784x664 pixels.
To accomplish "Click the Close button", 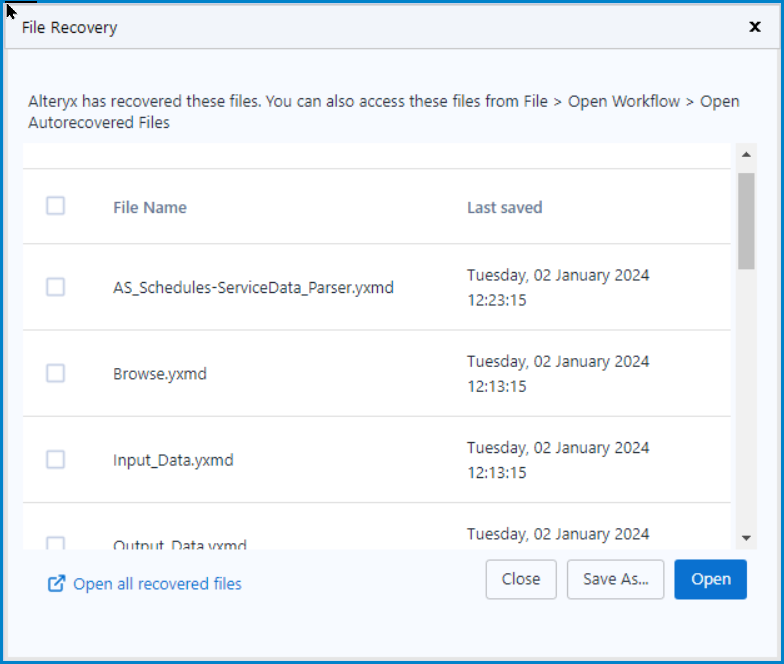I will pyautogui.click(x=521, y=579).
